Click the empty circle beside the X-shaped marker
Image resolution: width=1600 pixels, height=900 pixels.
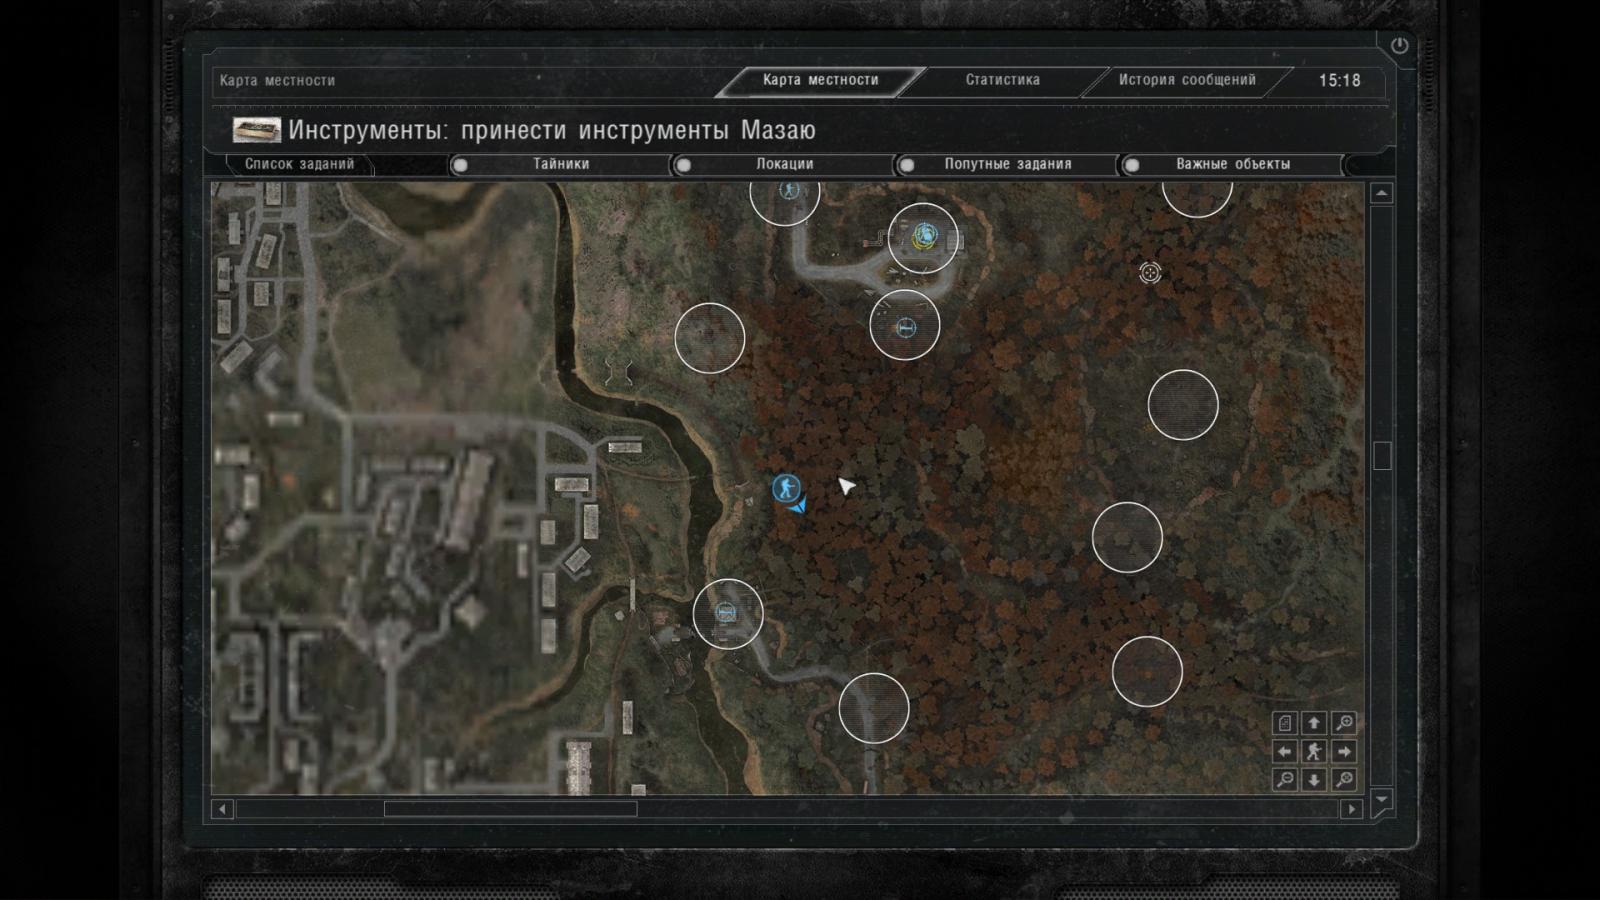click(x=710, y=338)
